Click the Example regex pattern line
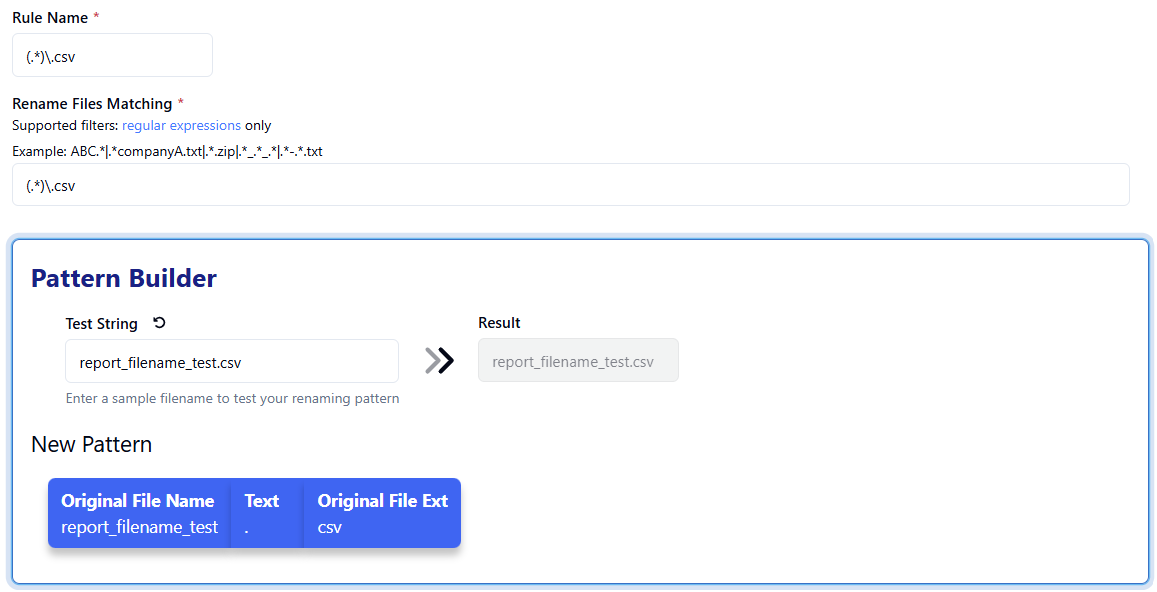1157x592 pixels. 167,152
